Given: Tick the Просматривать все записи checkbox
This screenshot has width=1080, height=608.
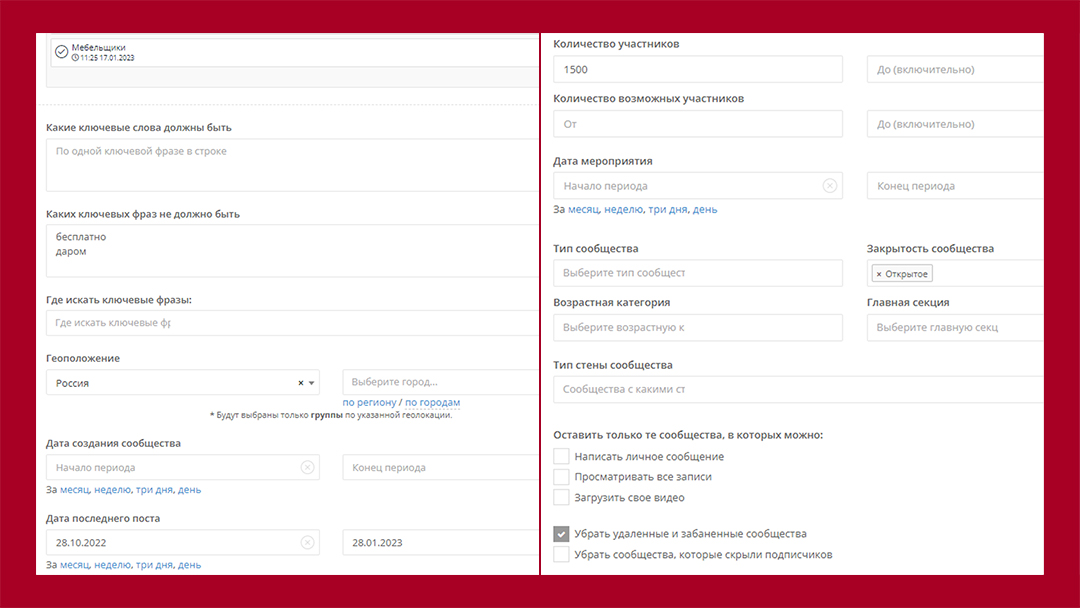Looking at the screenshot, I should (561, 476).
